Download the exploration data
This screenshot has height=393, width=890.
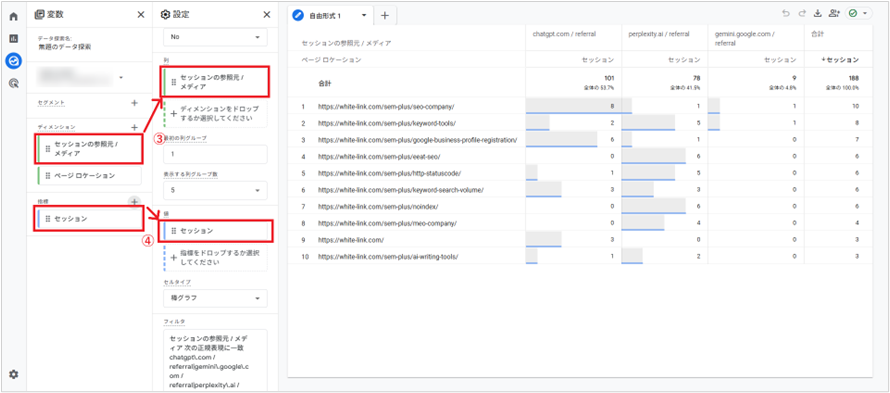tap(818, 14)
